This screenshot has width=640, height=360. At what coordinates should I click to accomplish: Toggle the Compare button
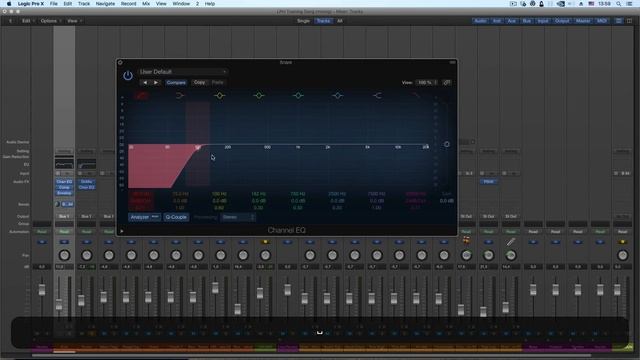(x=176, y=82)
